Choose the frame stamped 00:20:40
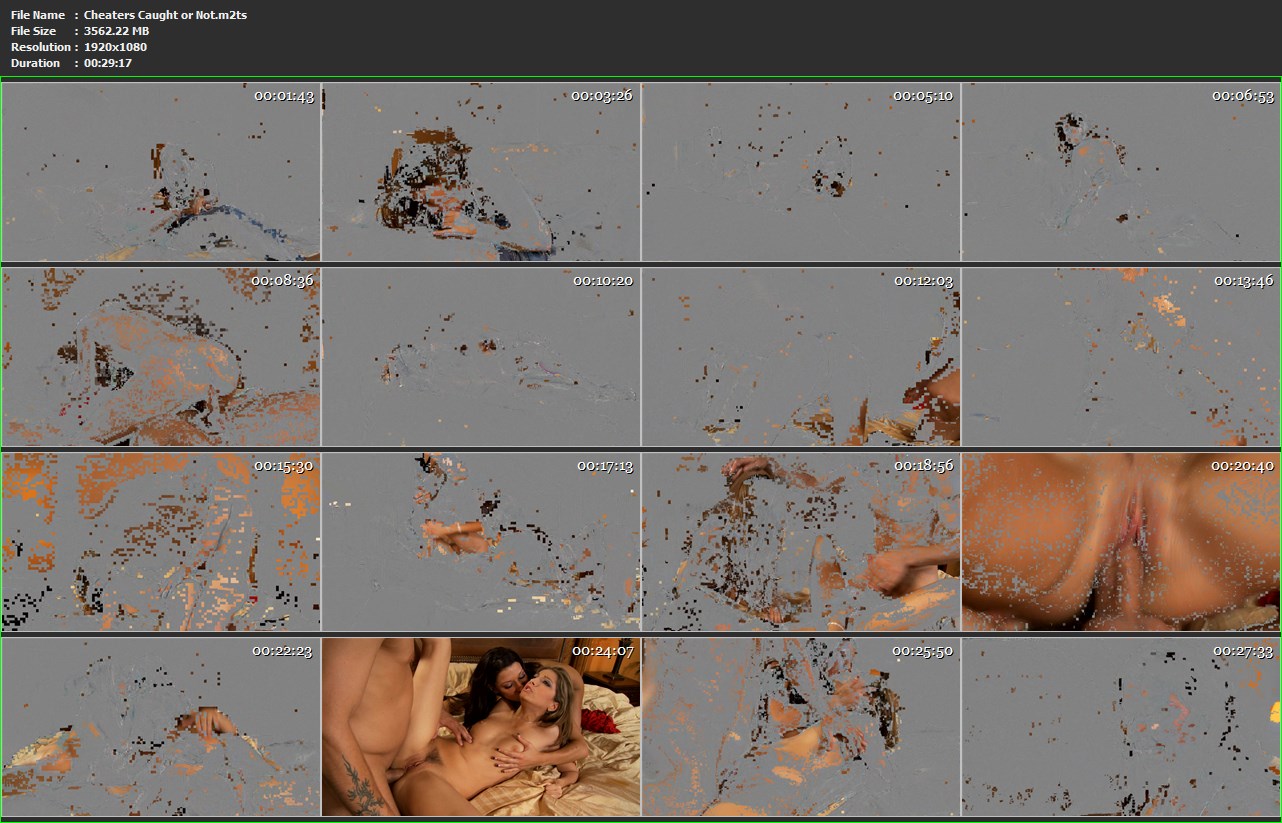Image resolution: width=1282 pixels, height=823 pixels. (1121, 542)
